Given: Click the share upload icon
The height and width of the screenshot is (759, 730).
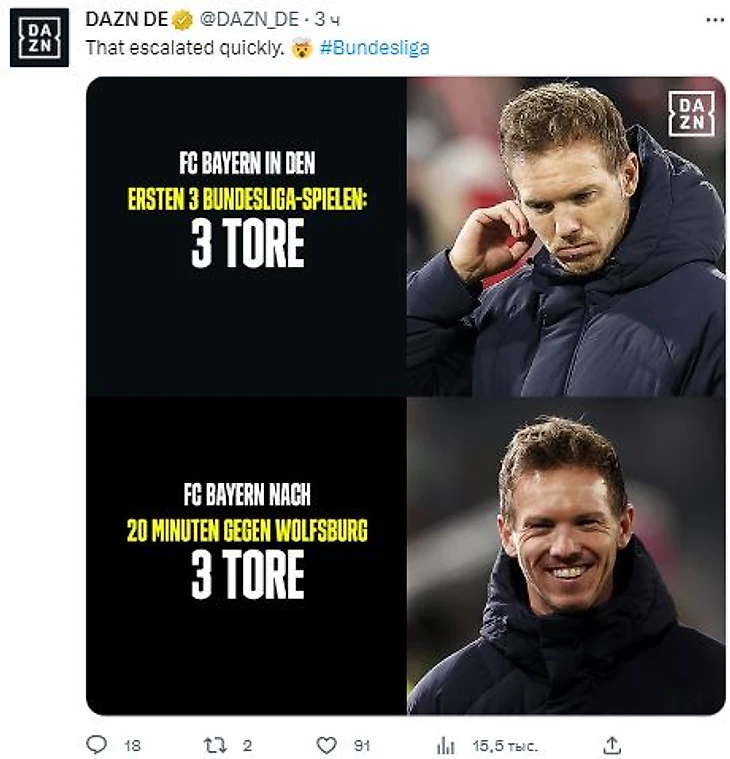Looking at the screenshot, I should (613, 745).
